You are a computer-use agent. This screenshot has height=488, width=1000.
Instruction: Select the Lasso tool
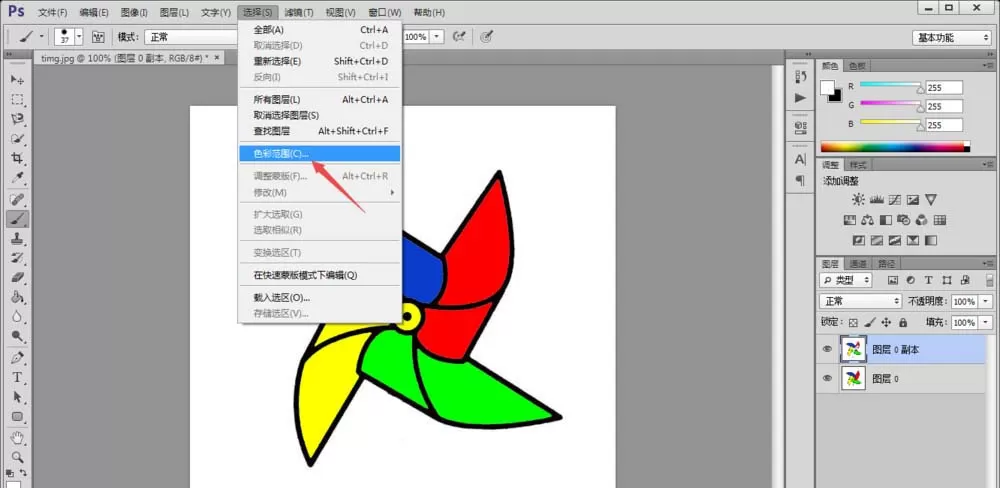[18, 119]
